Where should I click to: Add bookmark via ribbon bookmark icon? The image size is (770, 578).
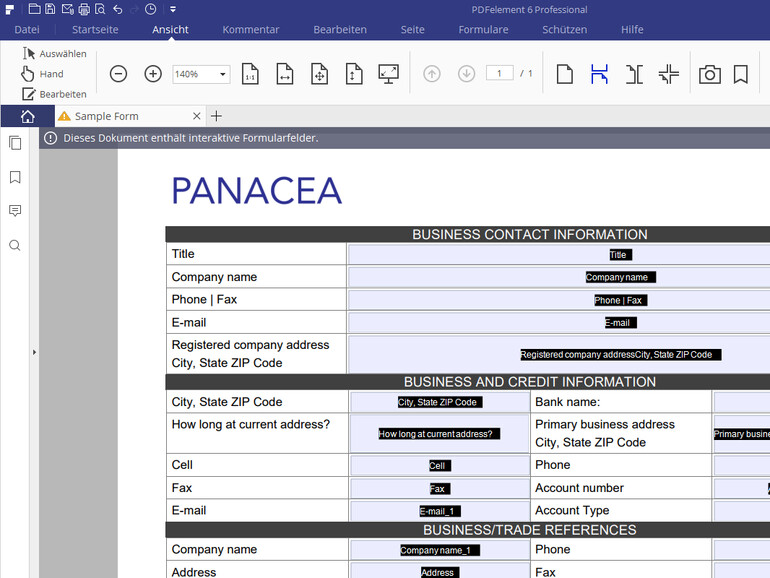coord(741,74)
